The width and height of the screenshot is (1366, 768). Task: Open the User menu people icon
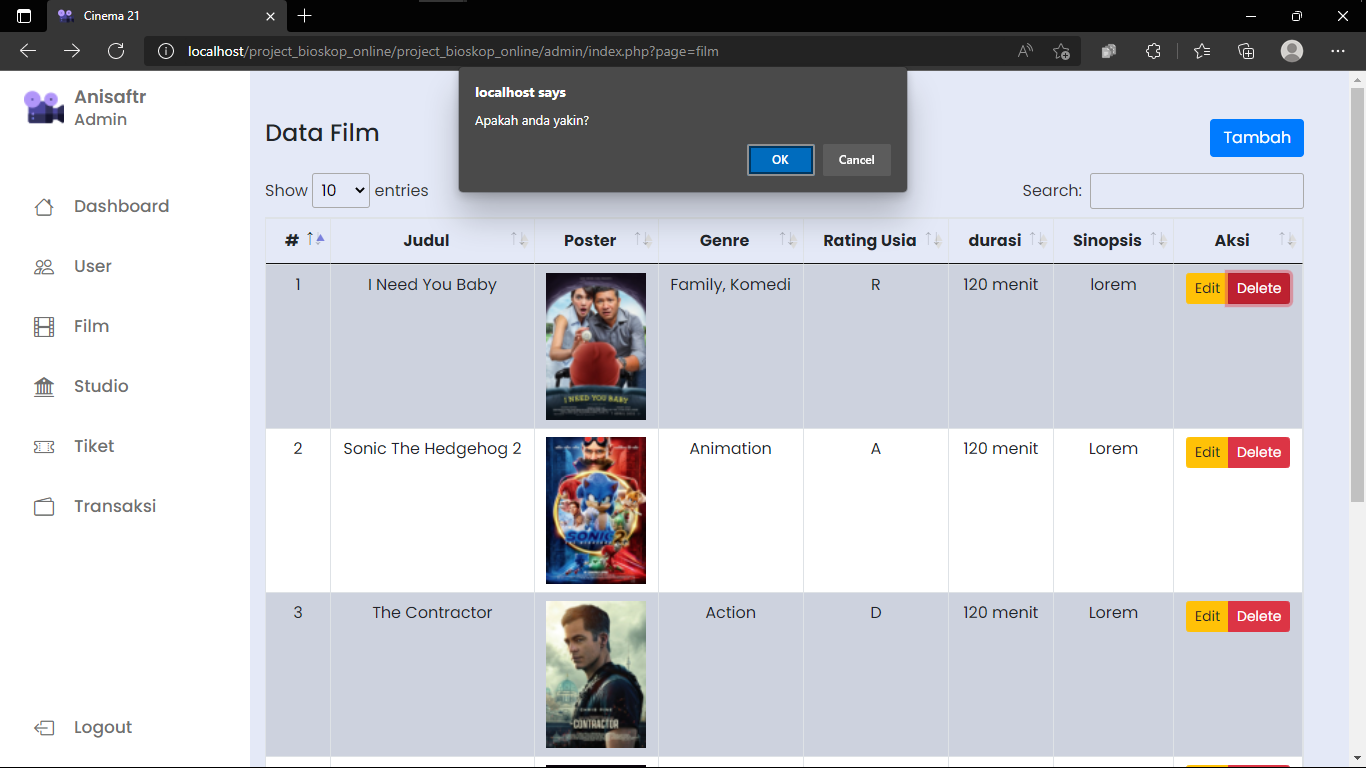[44, 267]
